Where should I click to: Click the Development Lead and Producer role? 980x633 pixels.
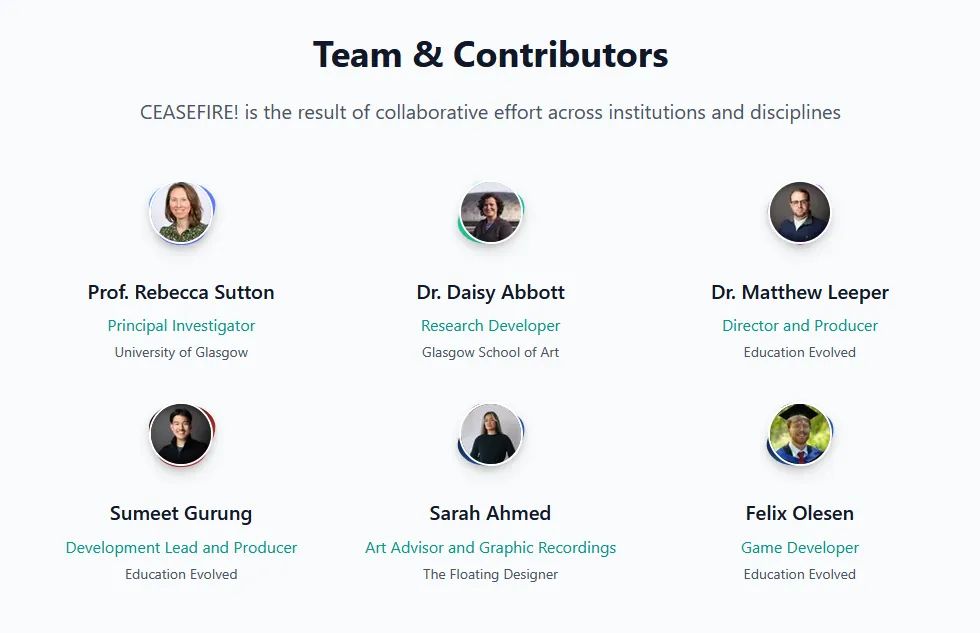[181, 547]
